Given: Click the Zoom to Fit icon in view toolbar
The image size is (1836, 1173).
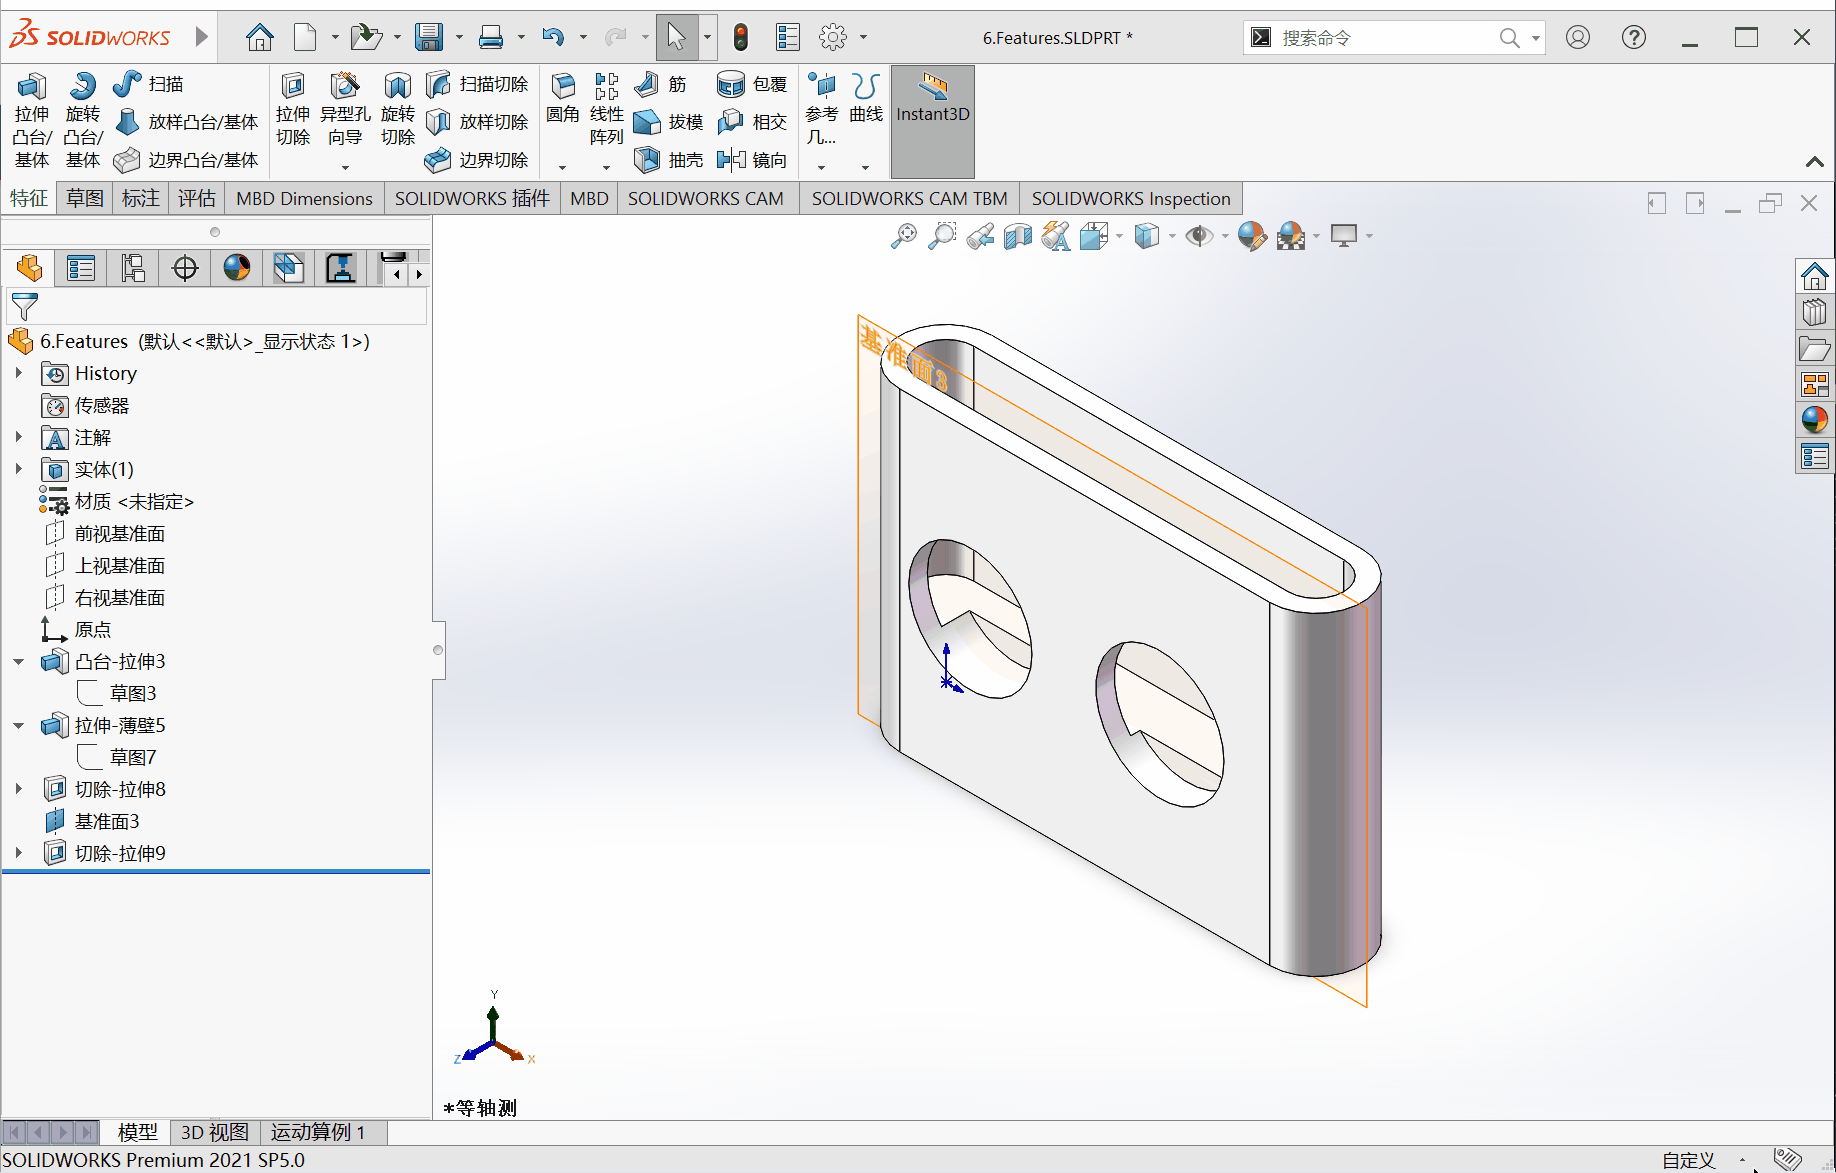Looking at the screenshot, I should pyautogui.click(x=904, y=236).
